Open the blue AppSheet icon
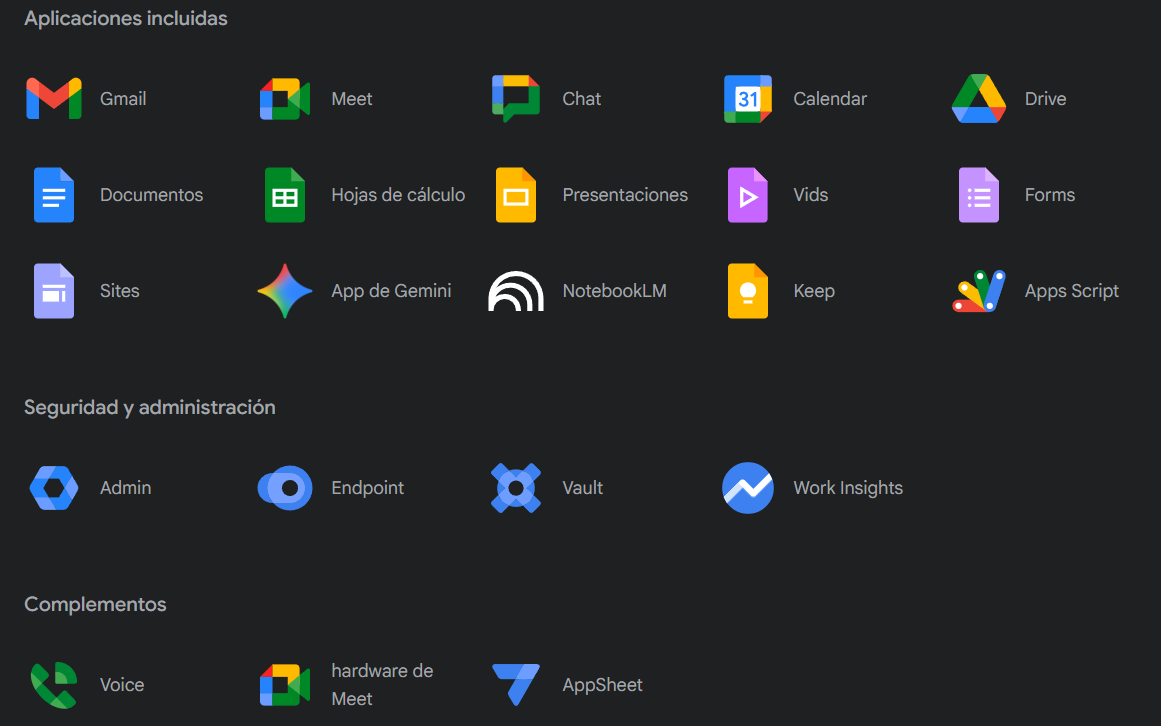Image resolution: width=1161 pixels, height=726 pixels. click(x=515, y=685)
